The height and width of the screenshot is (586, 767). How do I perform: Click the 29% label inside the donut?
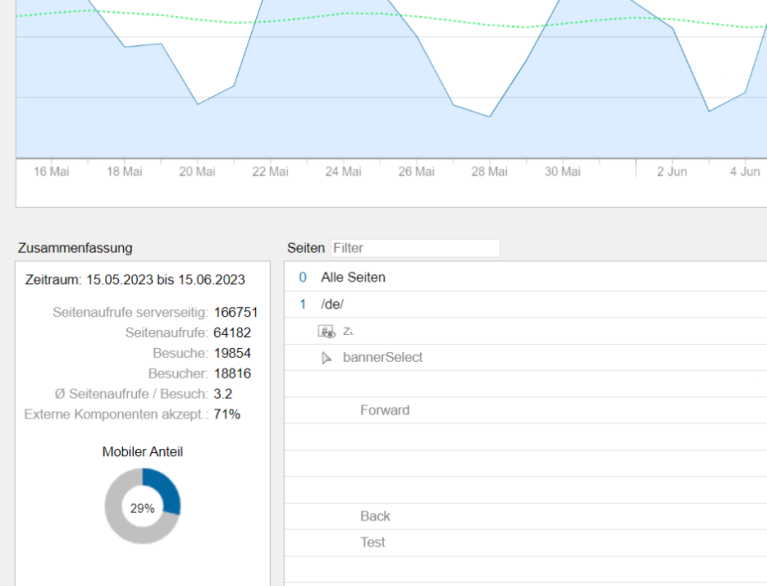click(x=143, y=508)
